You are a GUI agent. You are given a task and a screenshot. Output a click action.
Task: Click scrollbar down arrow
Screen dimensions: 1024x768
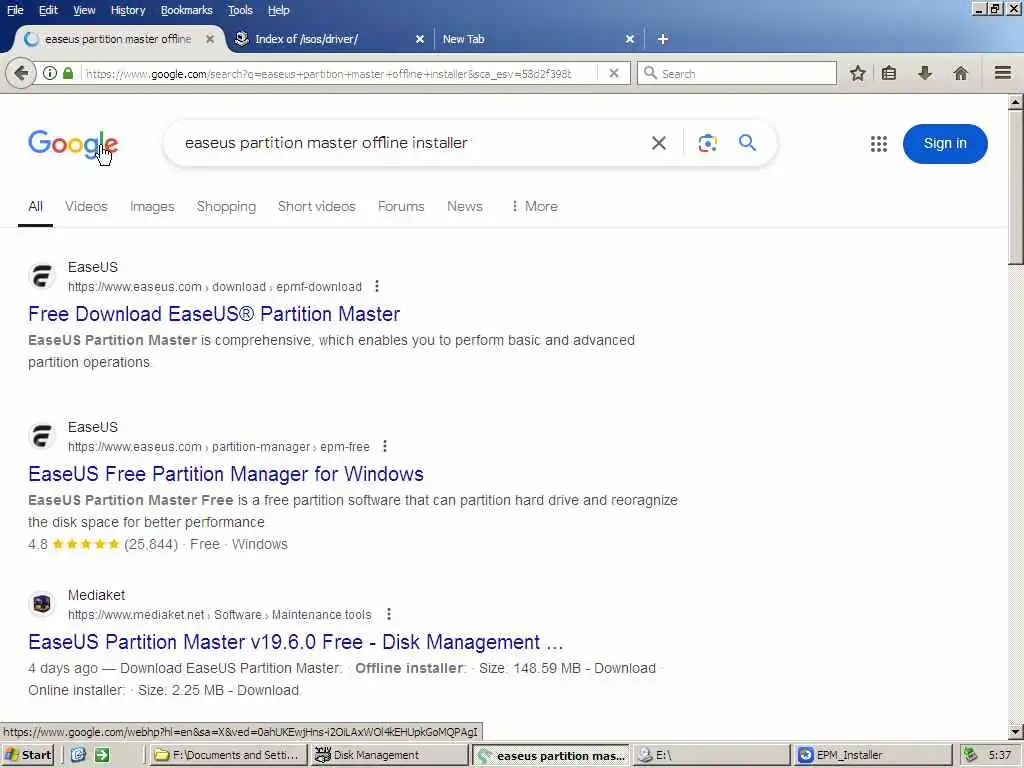pos(1016,732)
